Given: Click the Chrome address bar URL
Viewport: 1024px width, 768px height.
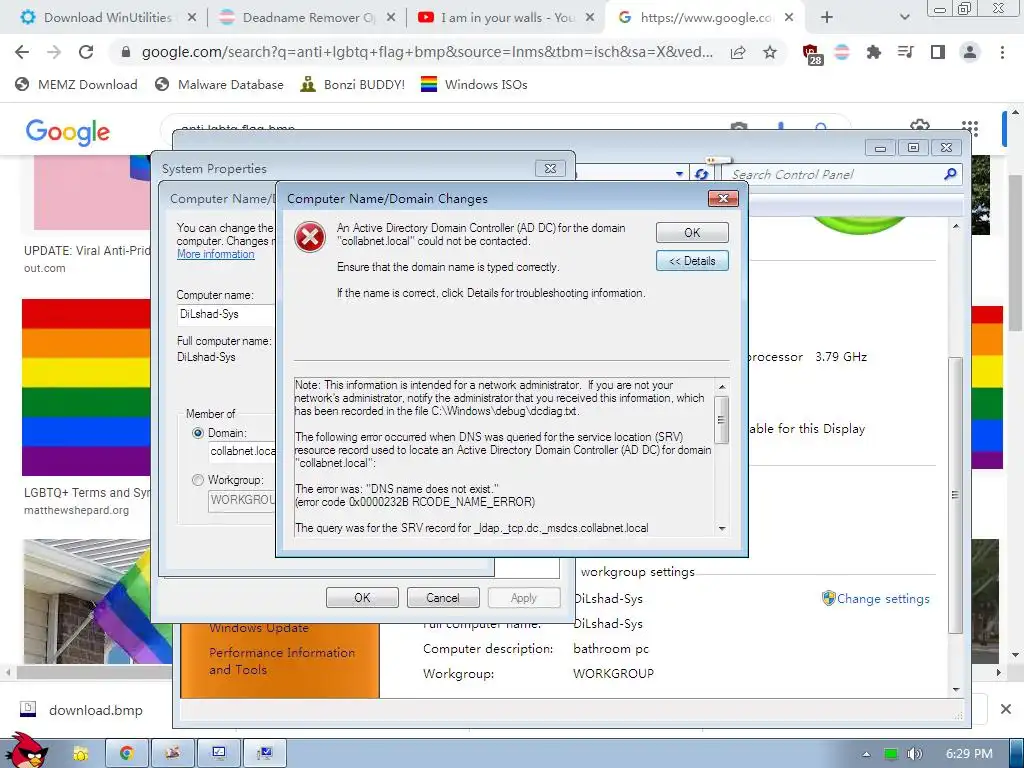Looking at the screenshot, I should 427,52.
